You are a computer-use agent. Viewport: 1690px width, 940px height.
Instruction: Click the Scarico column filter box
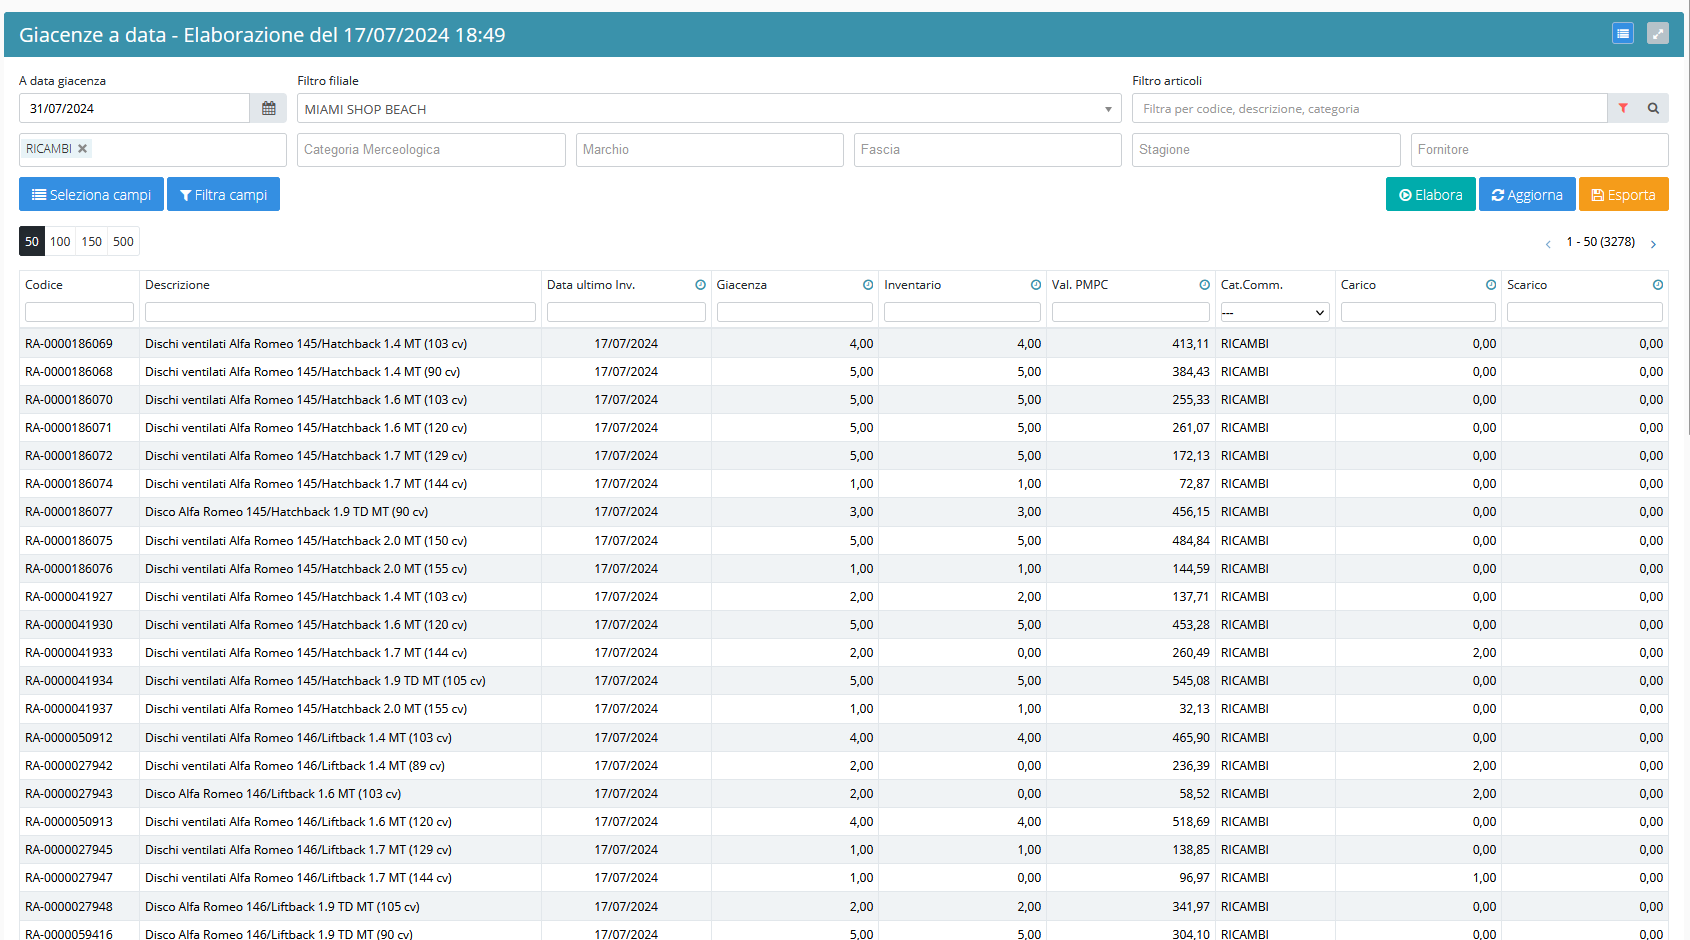[x=1585, y=312]
